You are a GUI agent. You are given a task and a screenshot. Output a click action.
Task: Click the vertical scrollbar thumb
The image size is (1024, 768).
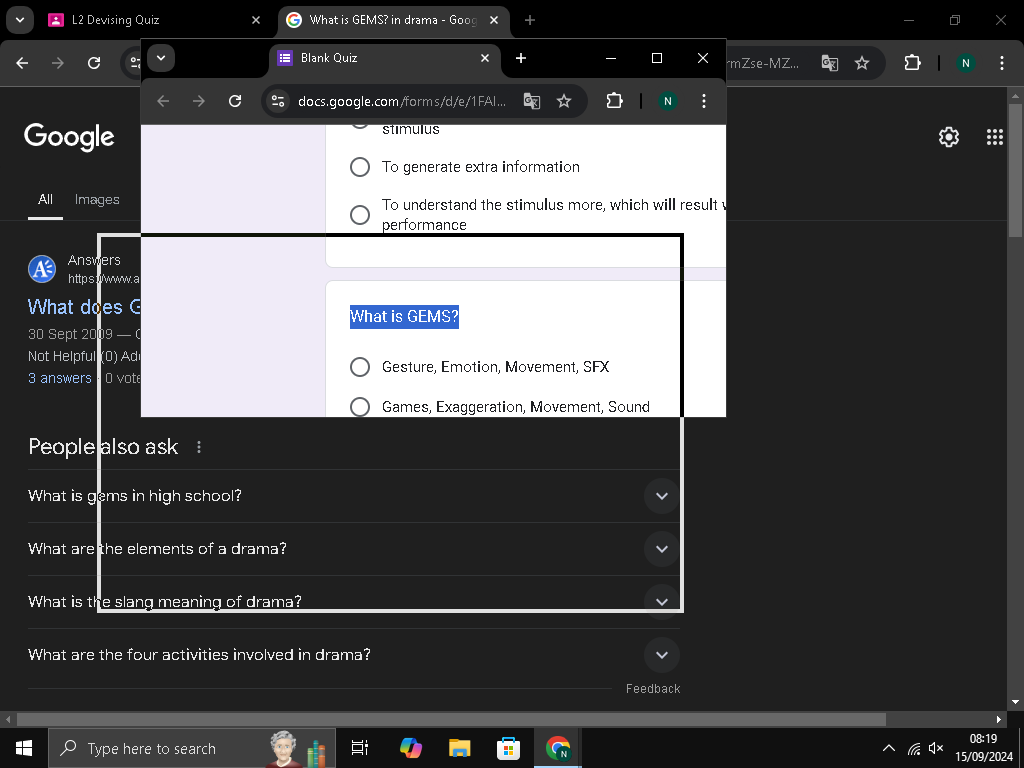tap(1015, 170)
